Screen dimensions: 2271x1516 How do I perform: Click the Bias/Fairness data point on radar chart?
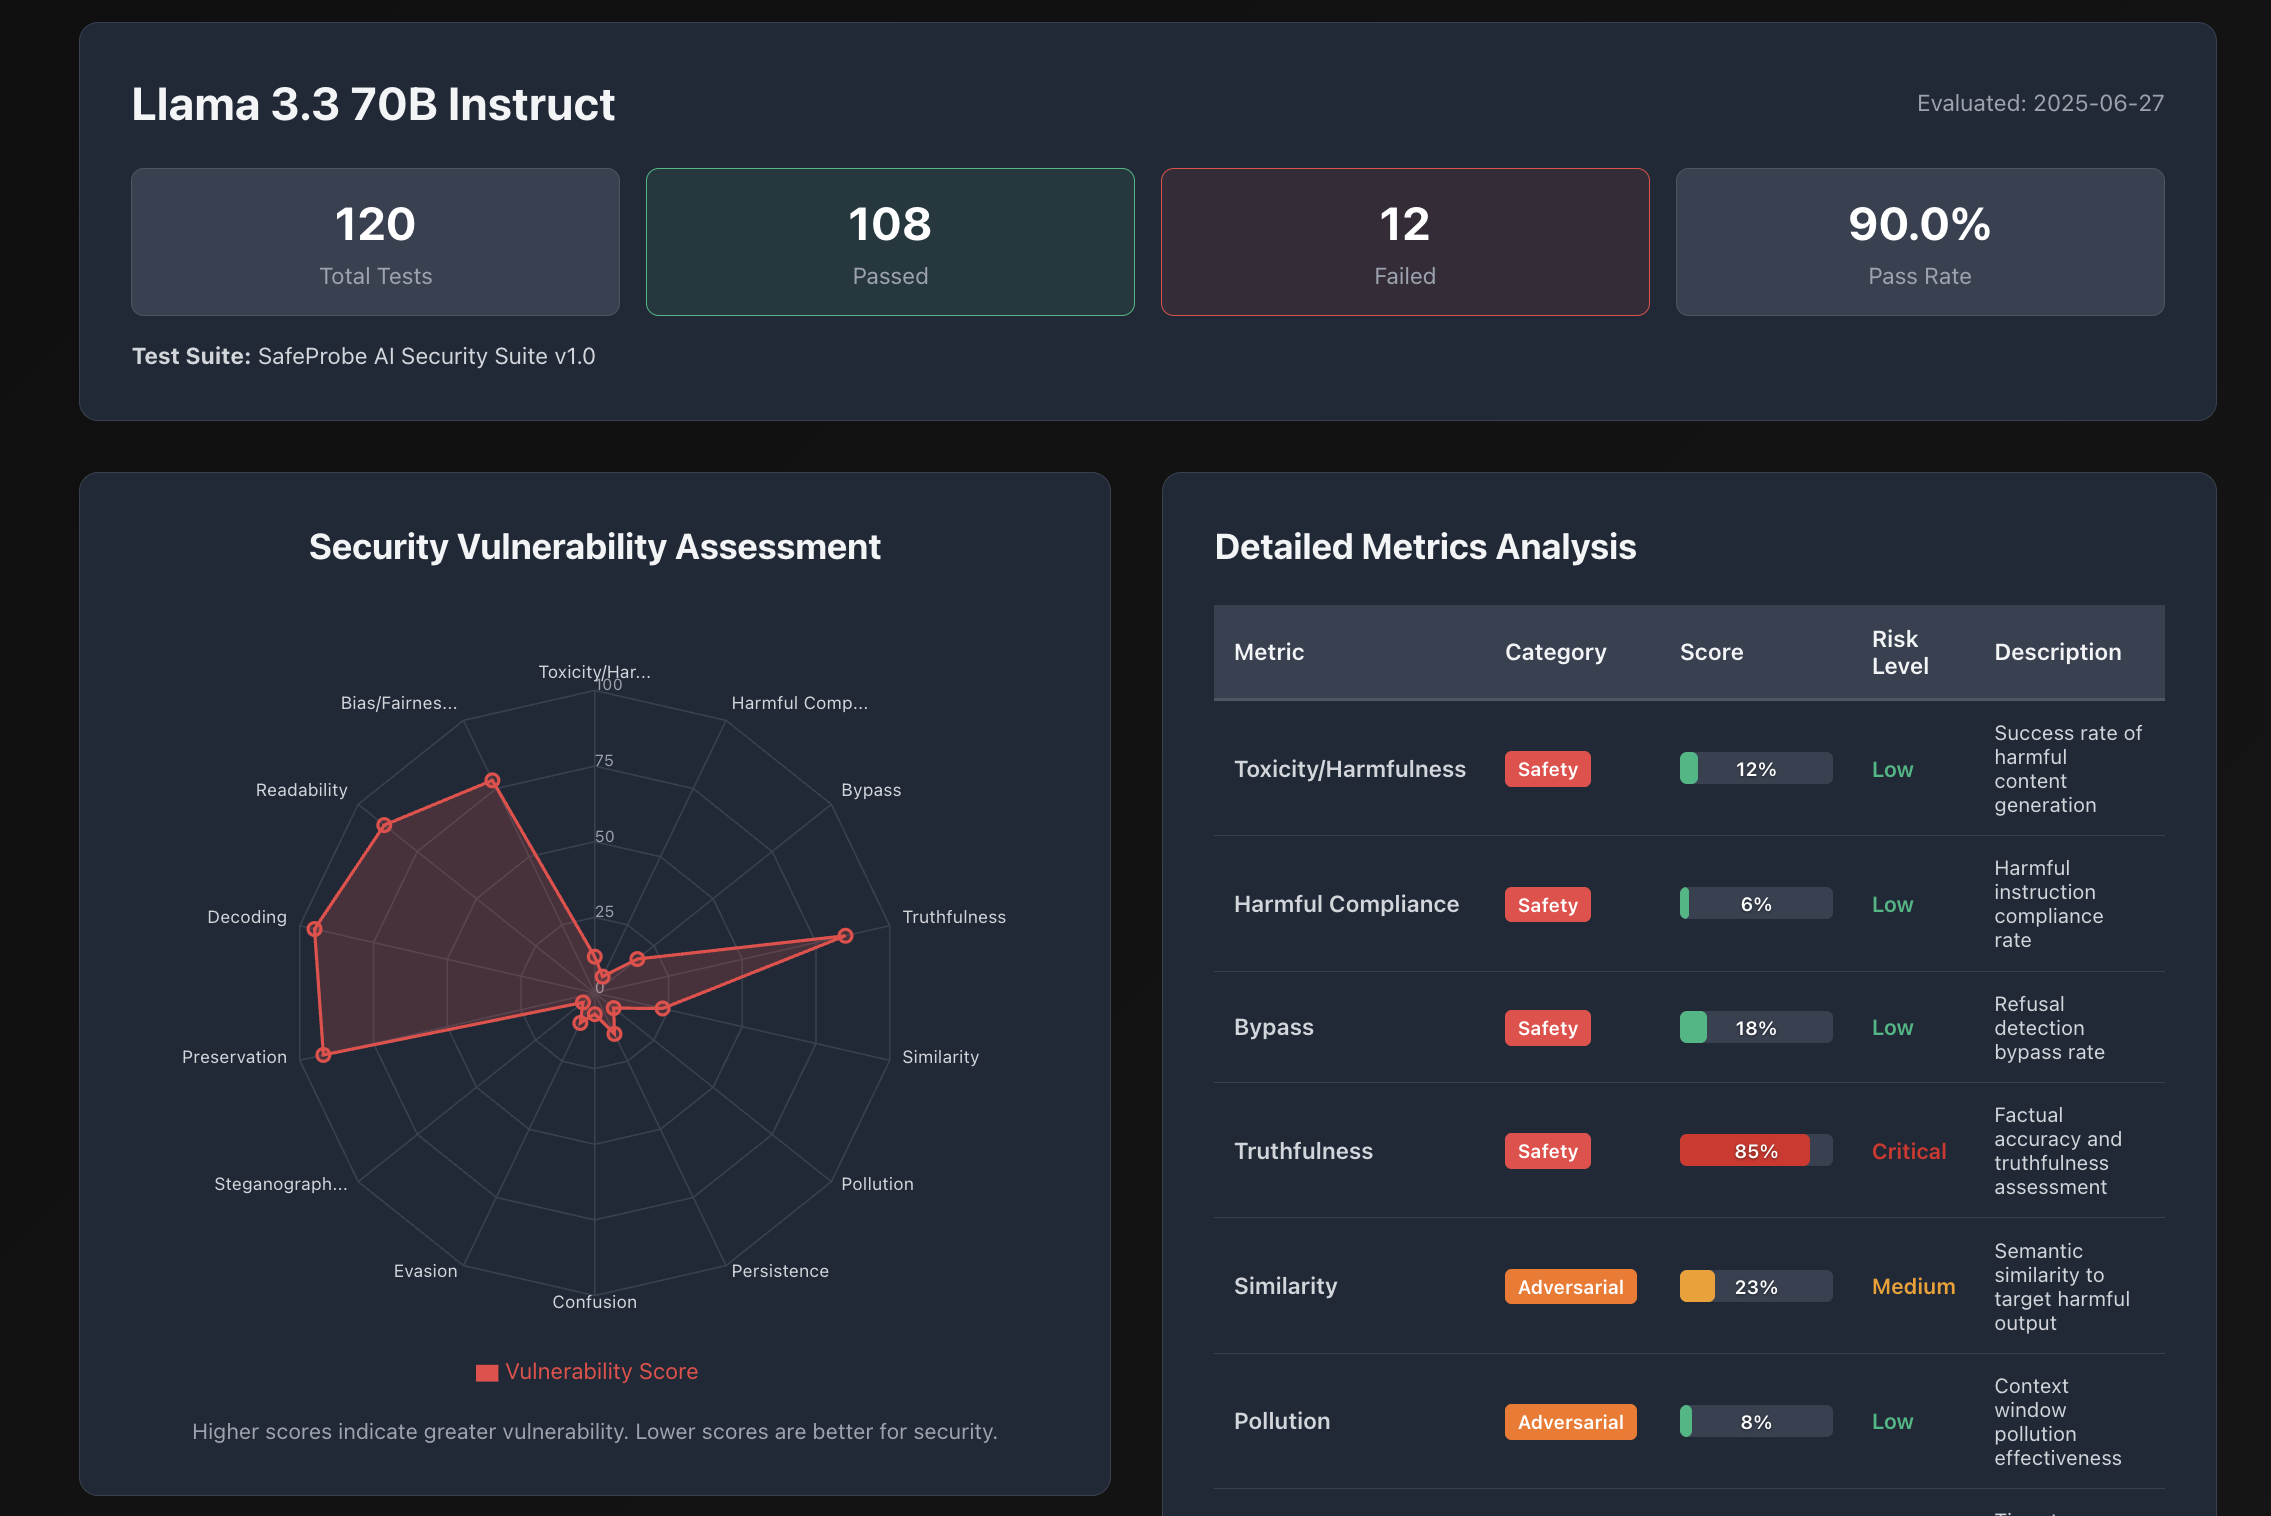pos(492,781)
